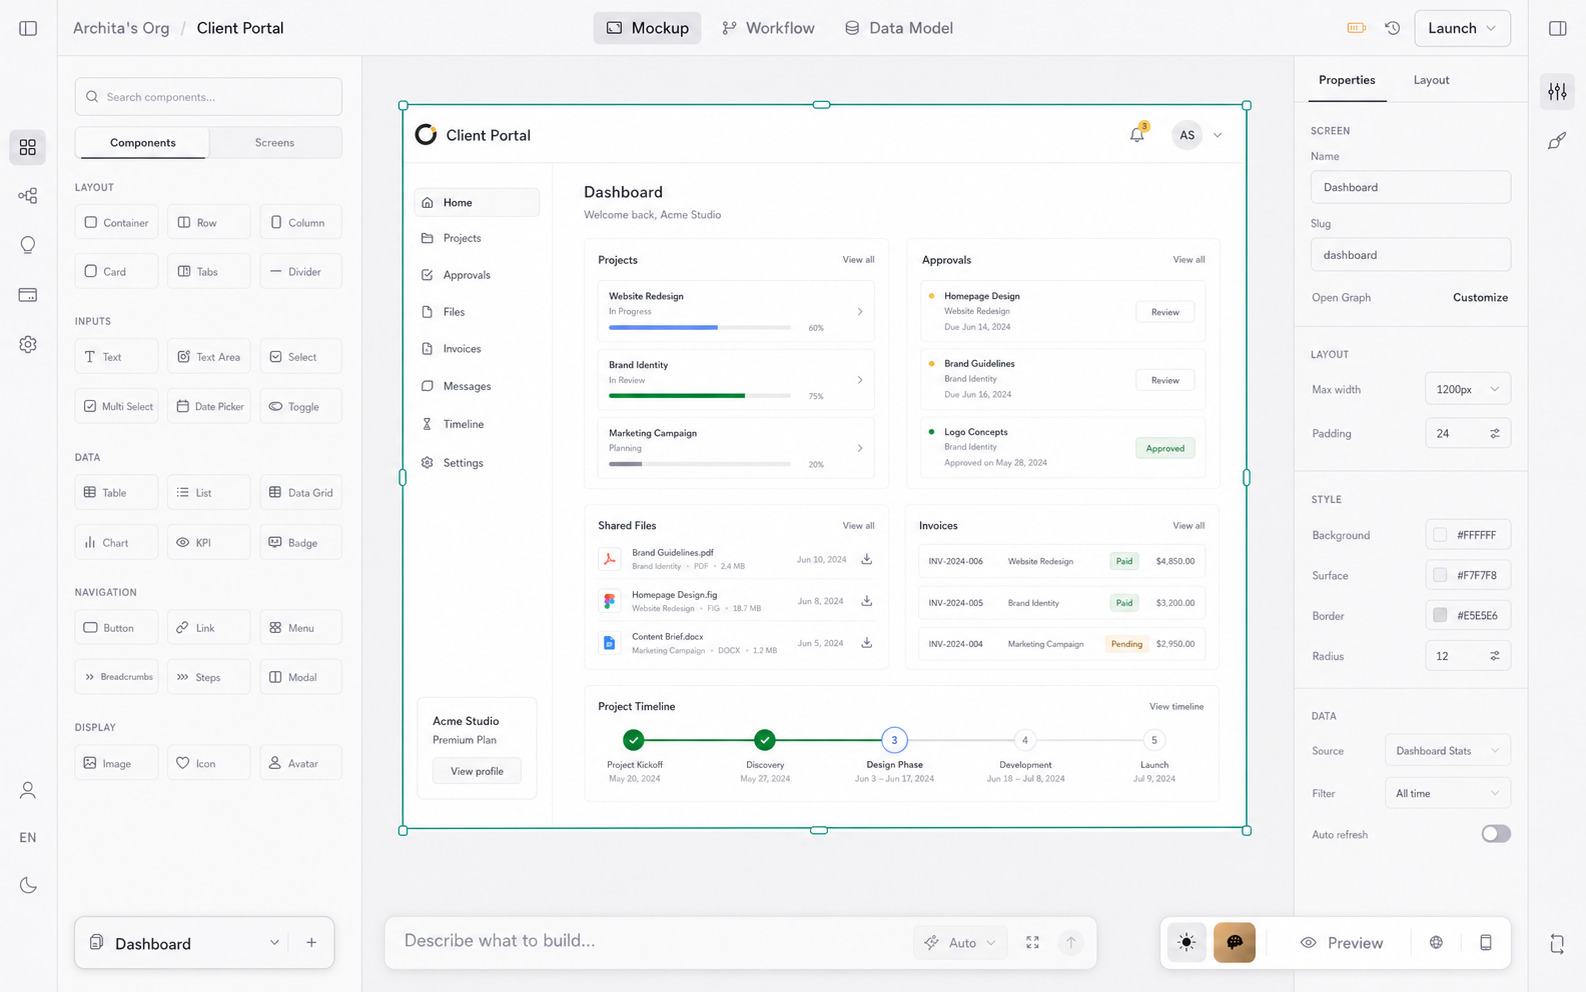Click View timeline link

tap(1176, 707)
